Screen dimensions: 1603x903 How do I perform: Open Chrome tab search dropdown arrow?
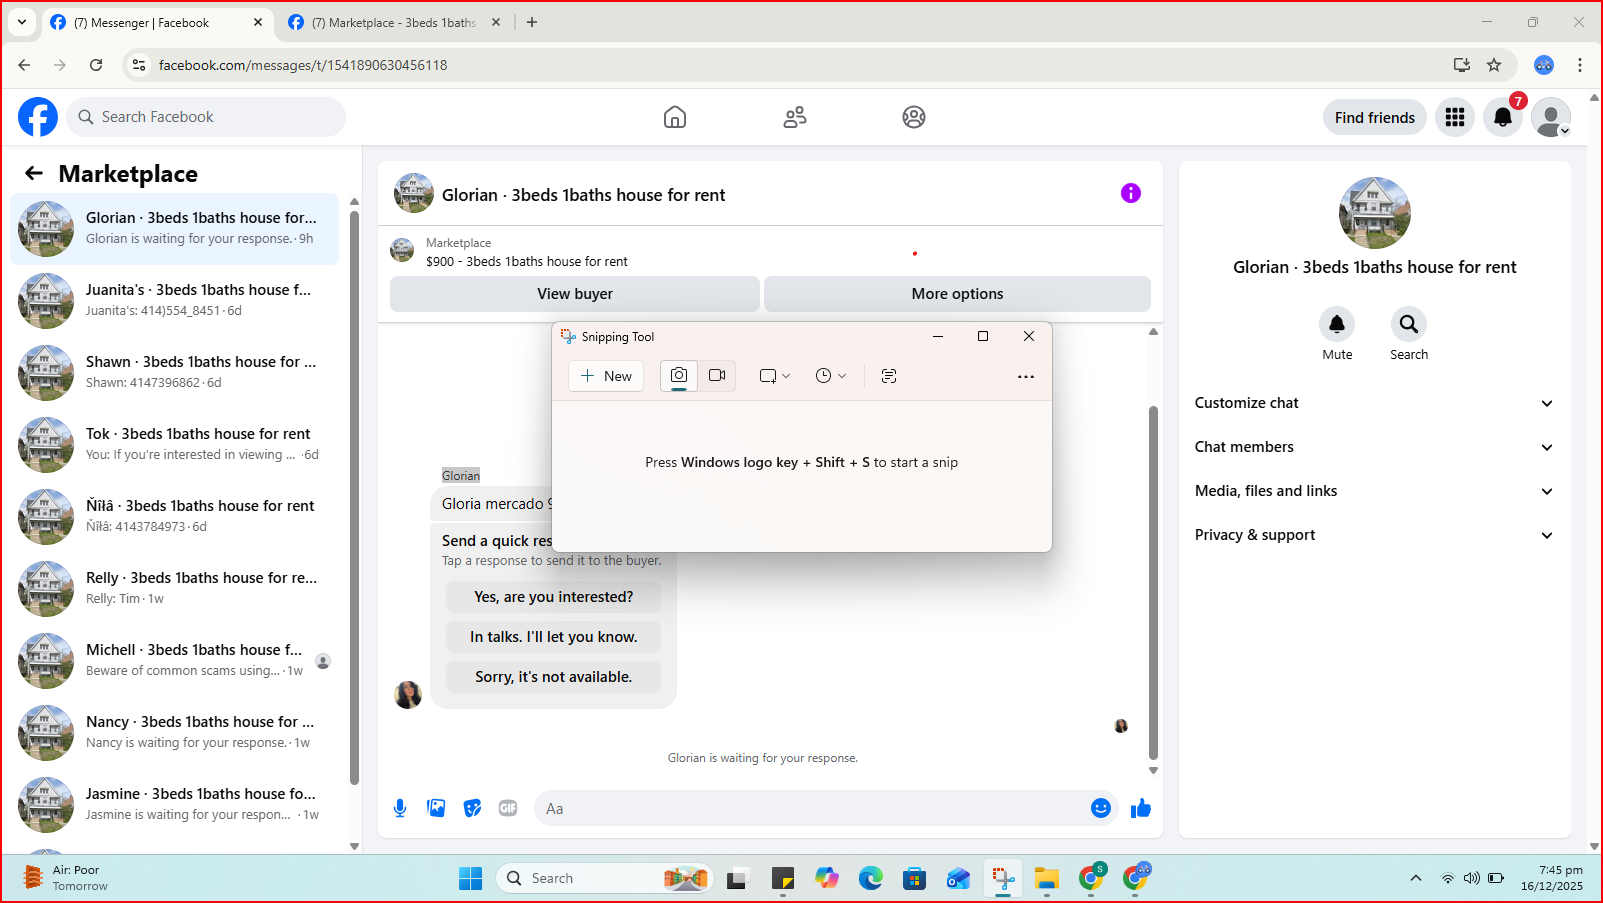[22, 22]
